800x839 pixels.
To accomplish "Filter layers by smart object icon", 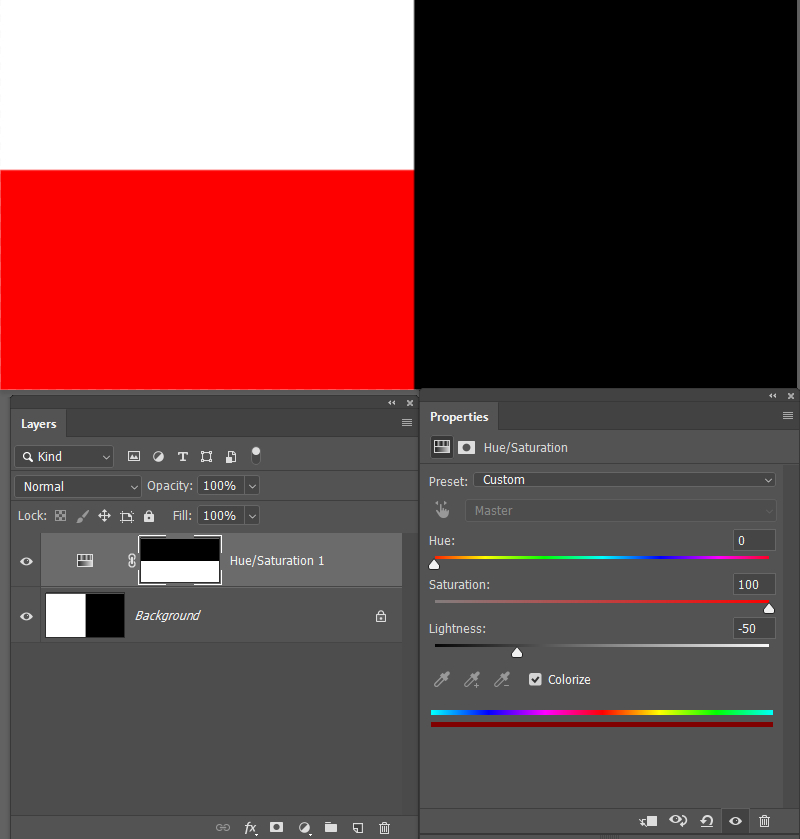I will [x=231, y=456].
